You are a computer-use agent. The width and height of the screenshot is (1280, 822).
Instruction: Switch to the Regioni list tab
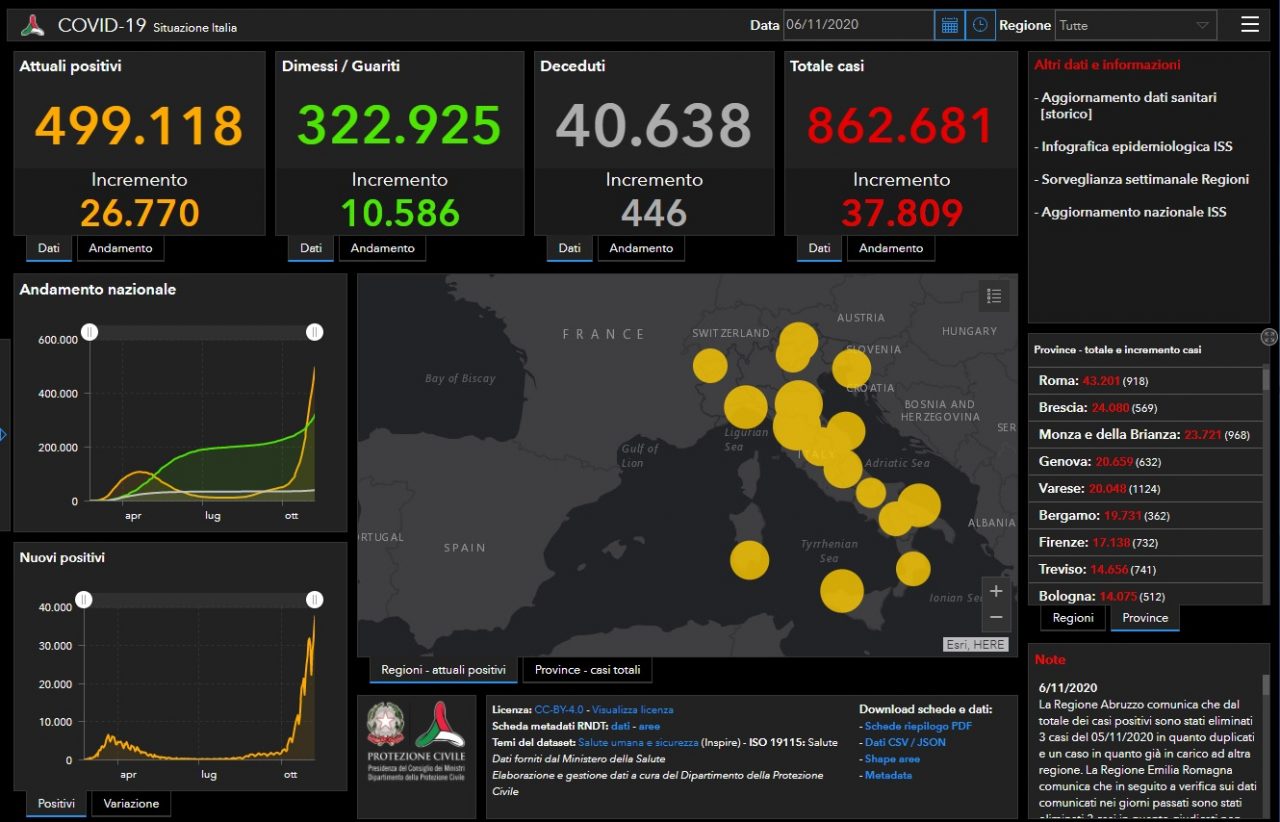click(x=1073, y=618)
